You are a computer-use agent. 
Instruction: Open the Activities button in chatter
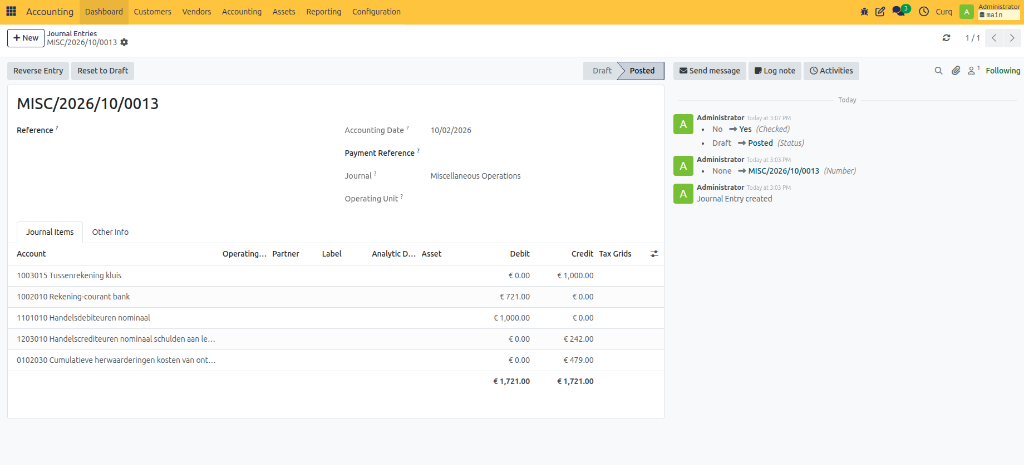[831, 71]
